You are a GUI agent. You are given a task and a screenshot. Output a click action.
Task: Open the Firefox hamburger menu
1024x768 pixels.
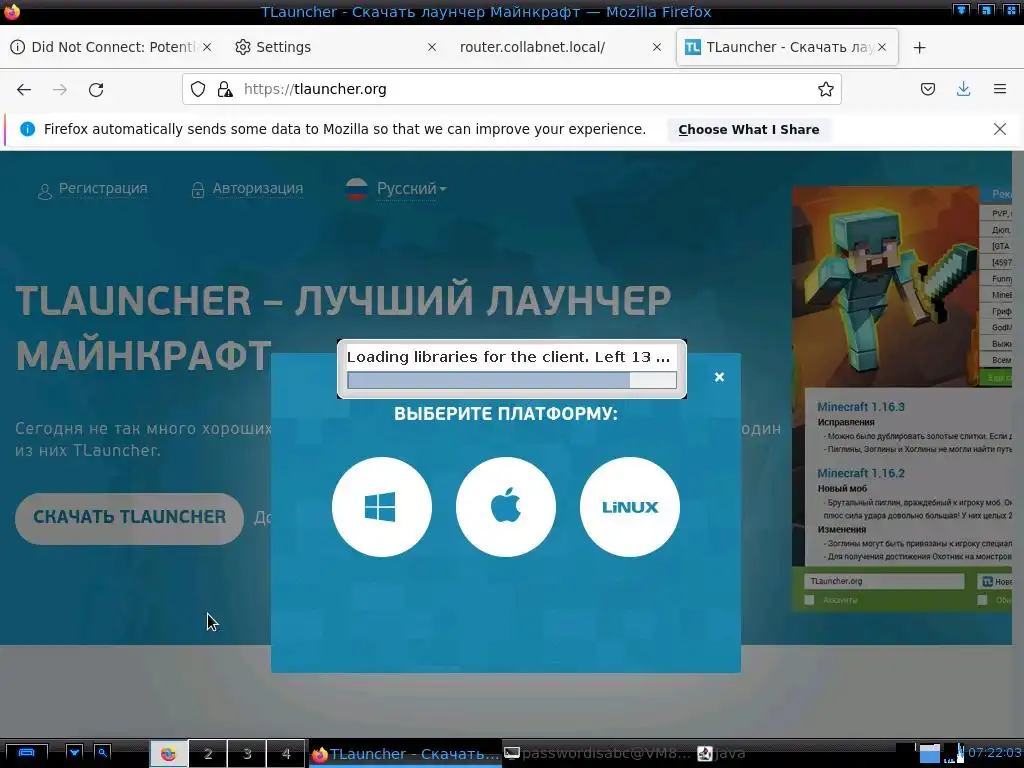[x=999, y=89]
